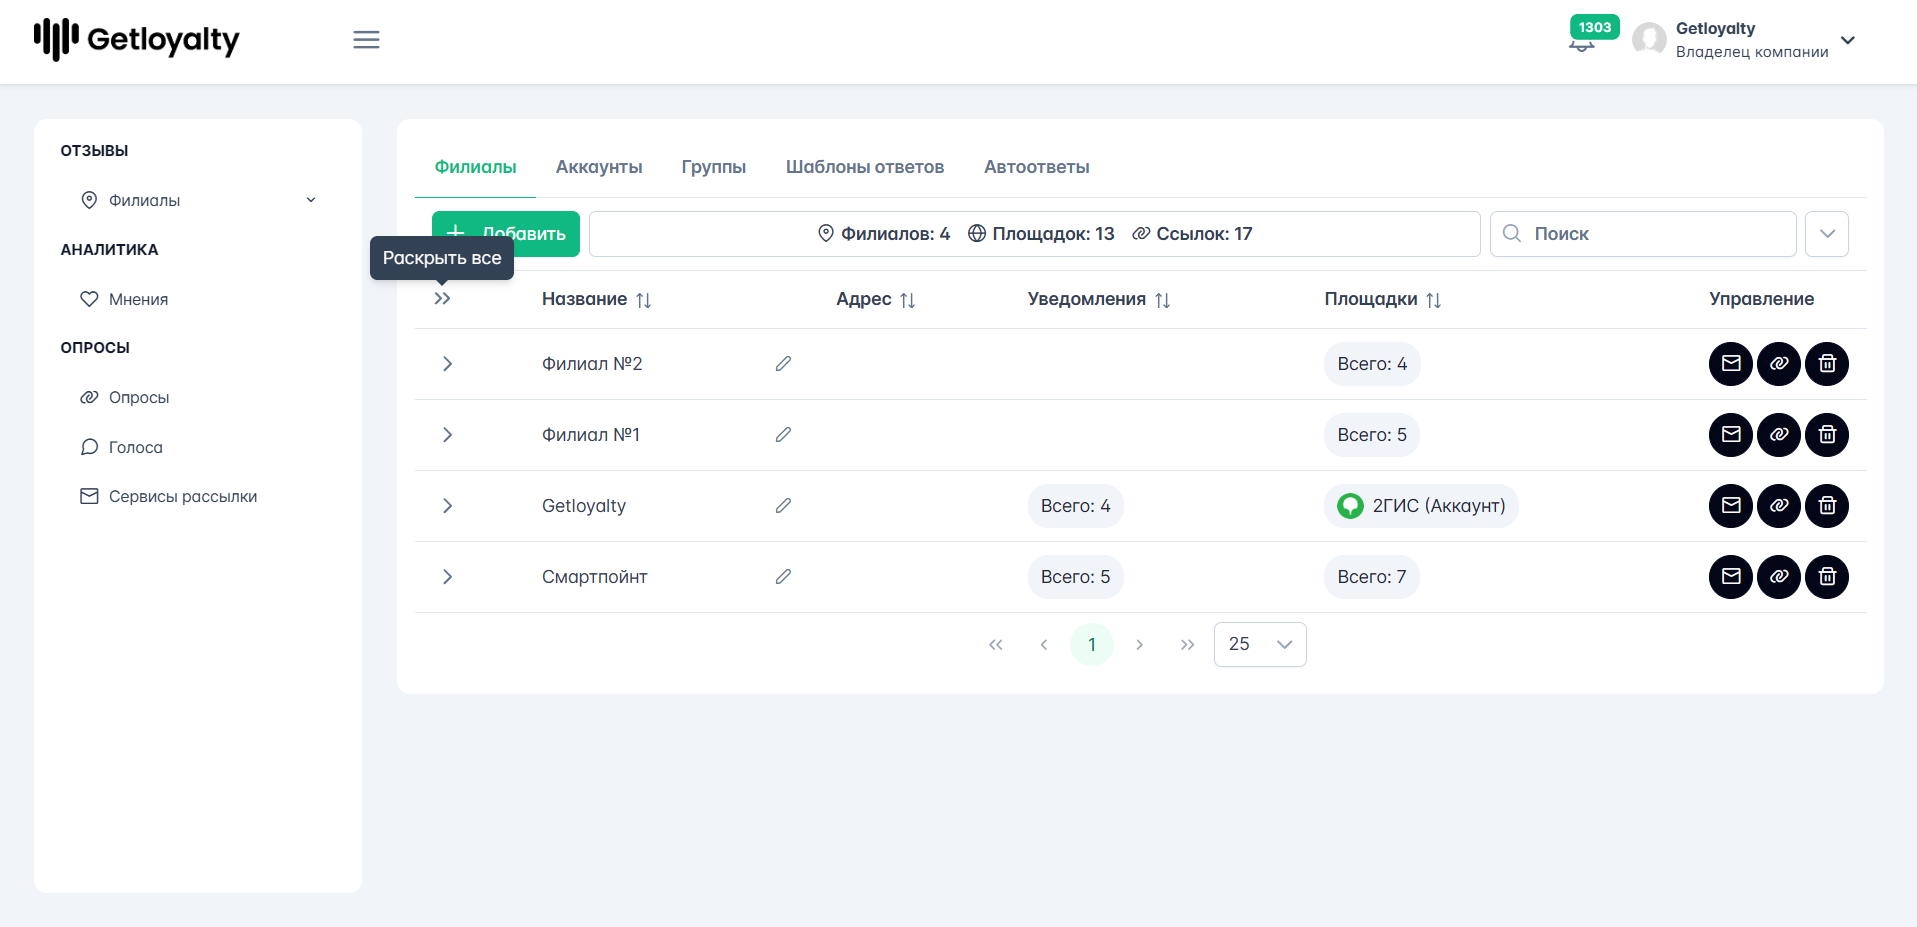This screenshot has height=927, width=1917.
Task: Expand the Филиал №1 row
Action: (x=447, y=435)
